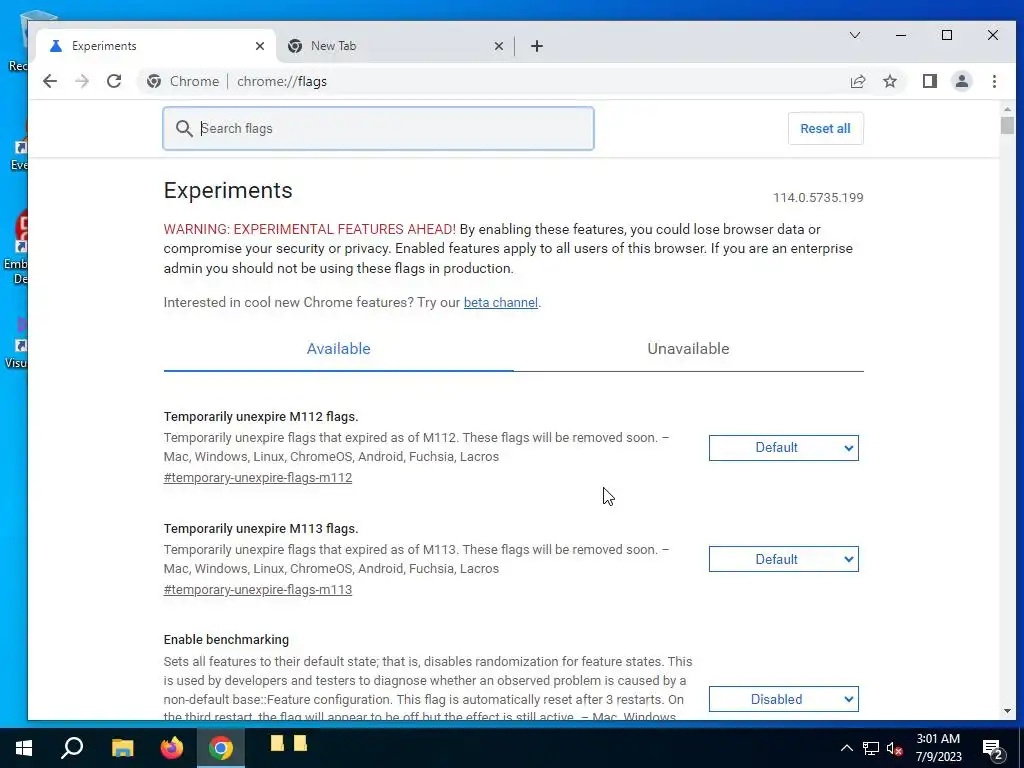Open M113 flags Default dropdown
Screen dimensions: 1024x768
[x=784, y=559]
